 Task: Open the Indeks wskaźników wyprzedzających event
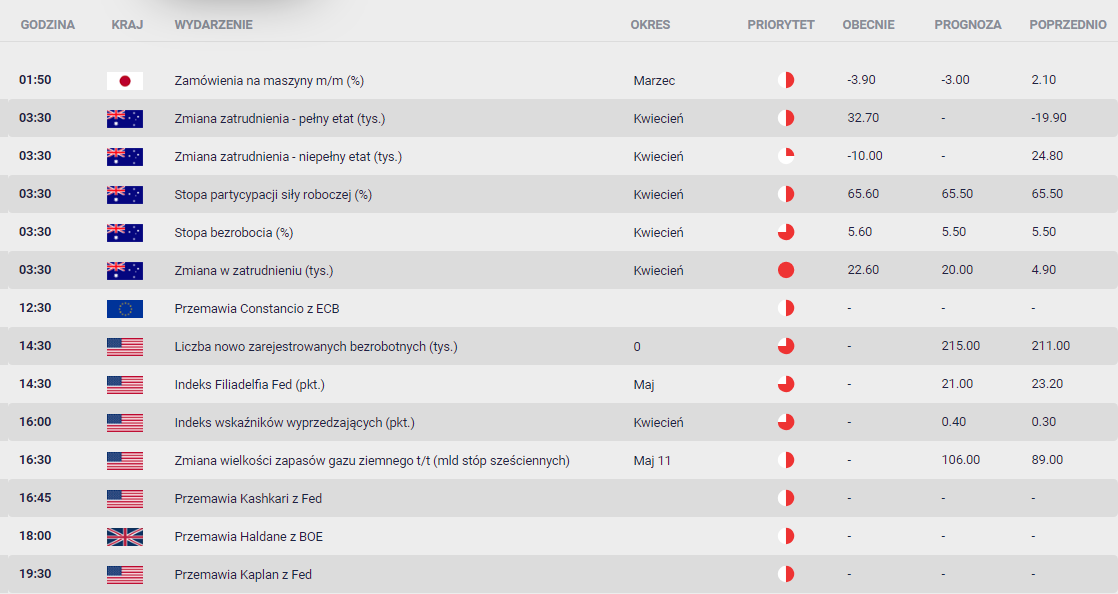[x=294, y=422]
